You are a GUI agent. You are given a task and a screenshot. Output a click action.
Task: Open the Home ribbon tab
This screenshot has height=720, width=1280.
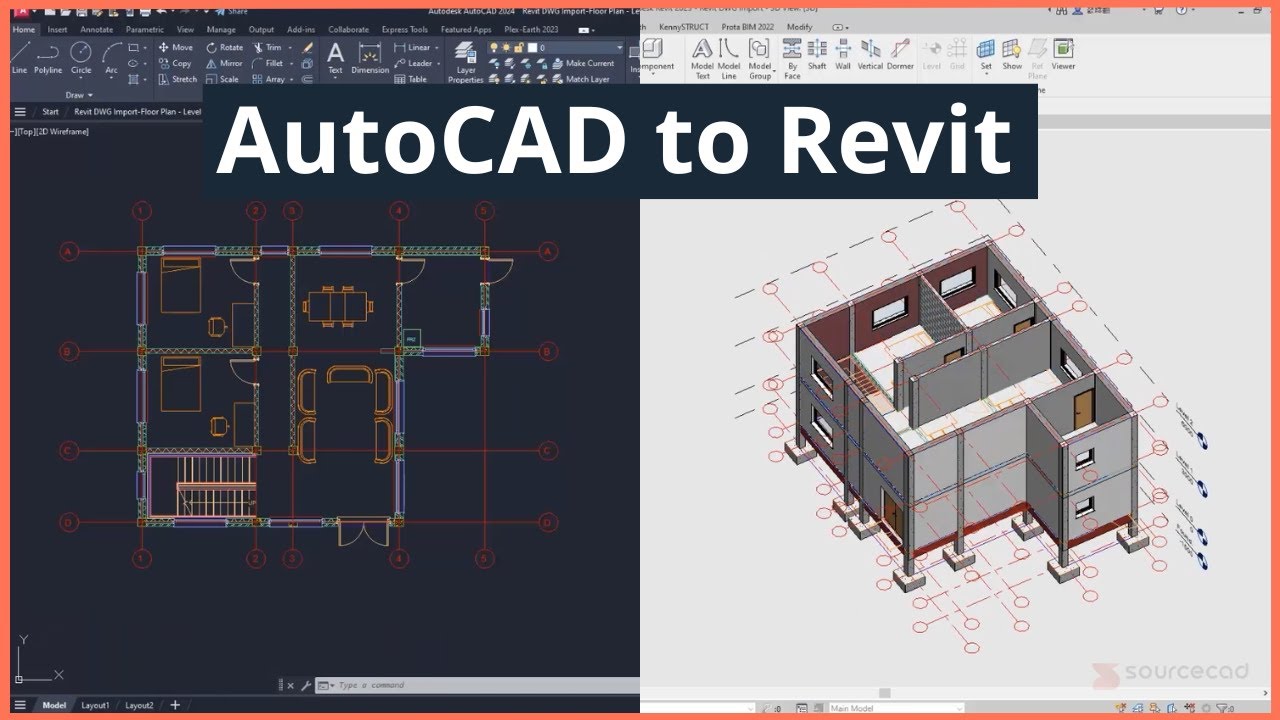23,30
